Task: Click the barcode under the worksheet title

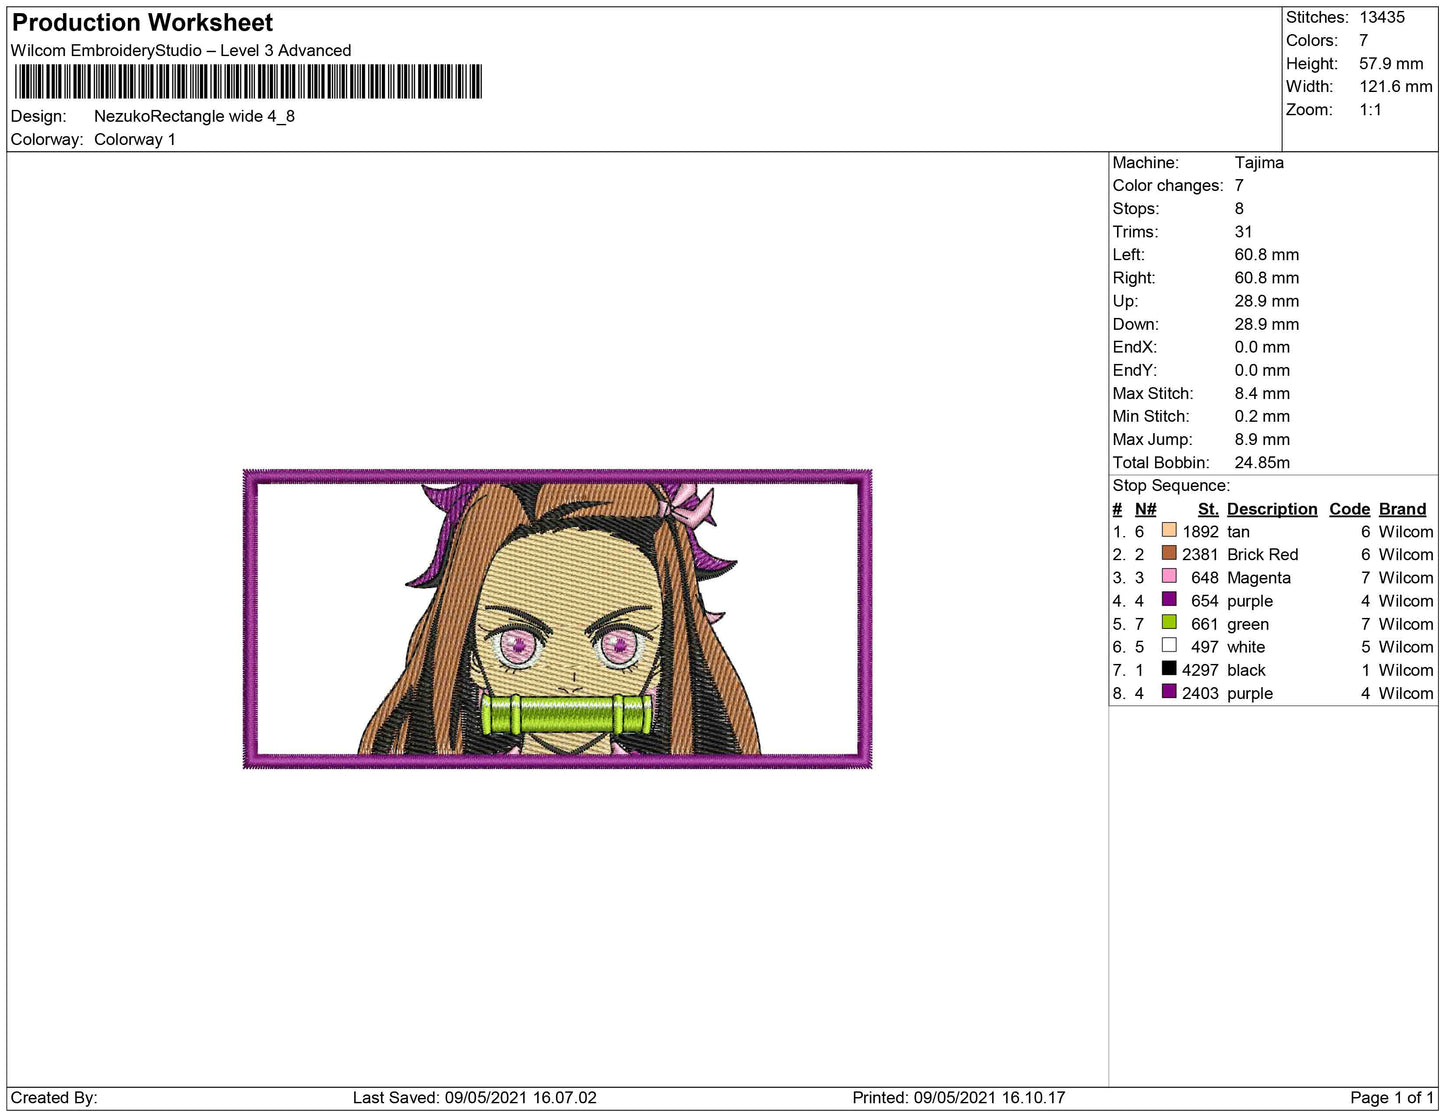Action: click(x=247, y=82)
